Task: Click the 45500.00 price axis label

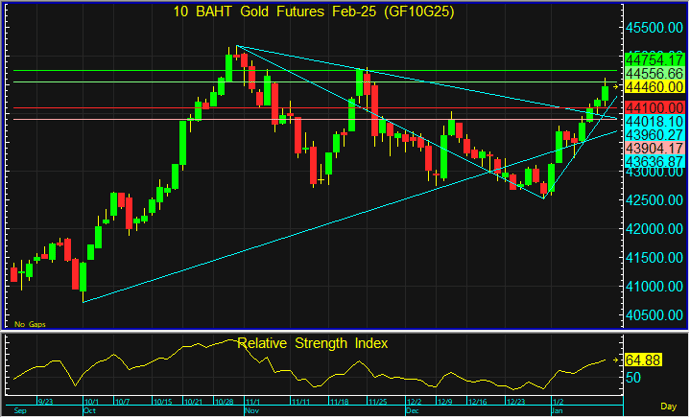Action: [654, 29]
